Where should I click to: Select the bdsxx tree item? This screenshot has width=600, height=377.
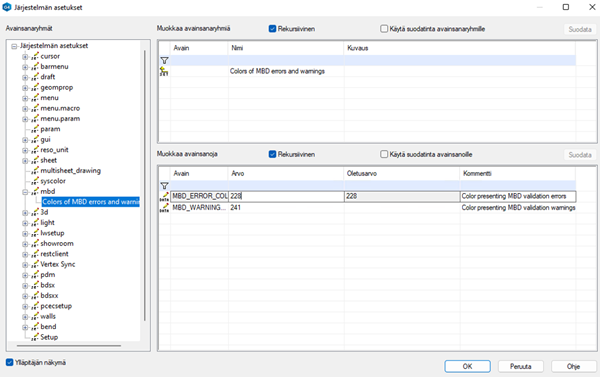point(49,295)
